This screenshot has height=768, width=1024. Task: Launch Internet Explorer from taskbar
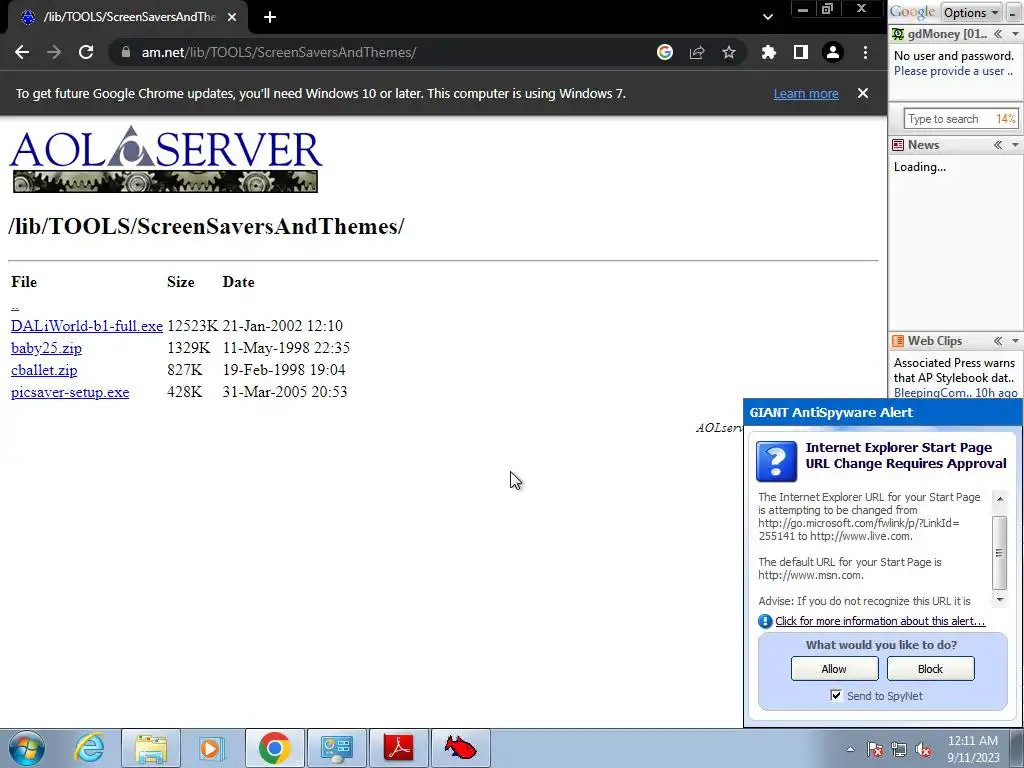pyautogui.click(x=89, y=748)
